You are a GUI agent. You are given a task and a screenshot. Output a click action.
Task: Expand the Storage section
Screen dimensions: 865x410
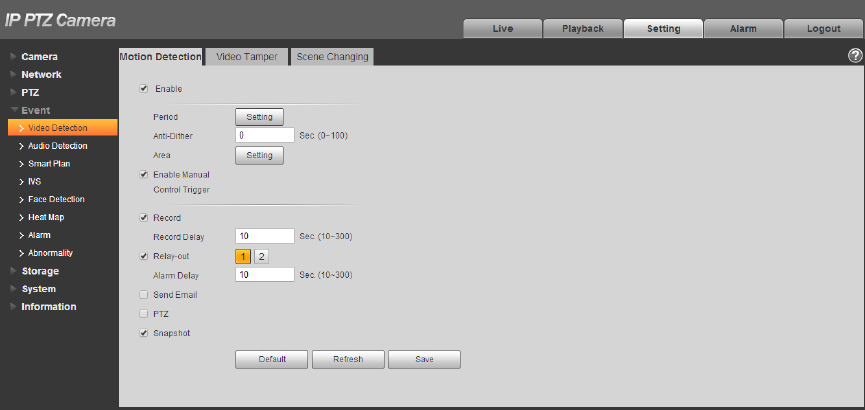(x=40, y=271)
